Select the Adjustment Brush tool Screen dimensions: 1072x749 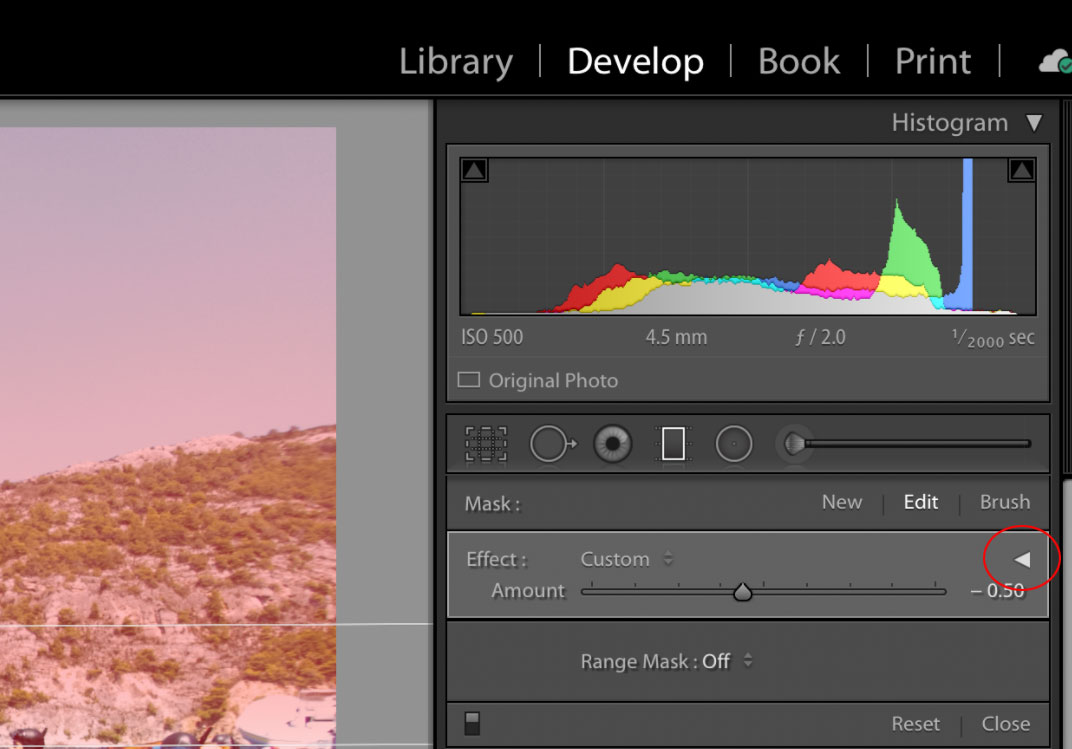(x=795, y=444)
